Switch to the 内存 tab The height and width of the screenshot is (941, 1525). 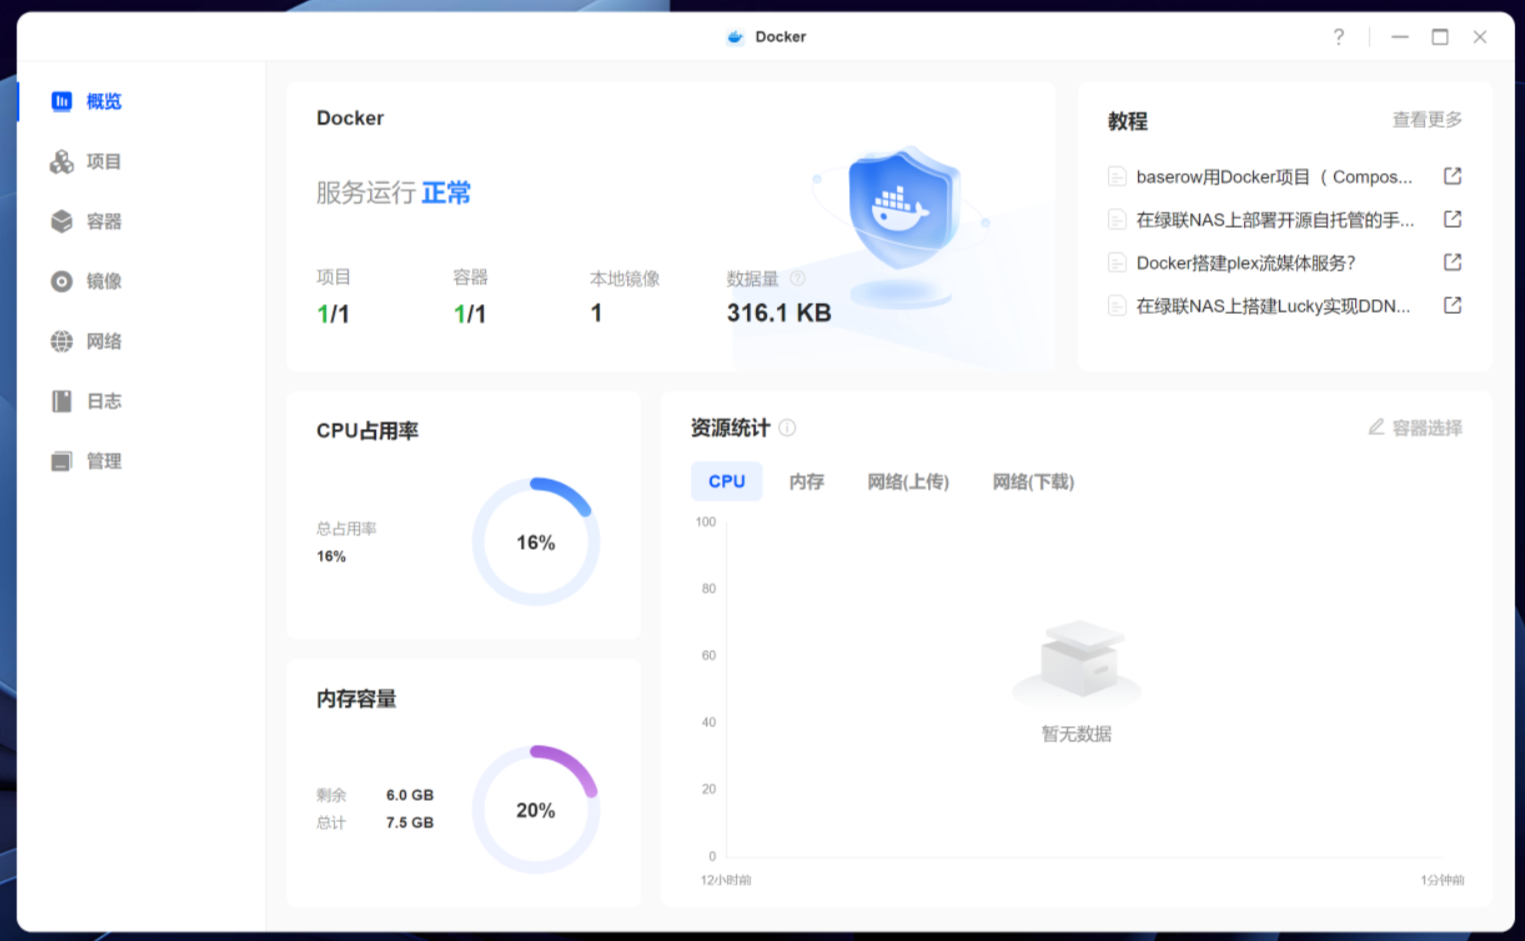pos(806,482)
